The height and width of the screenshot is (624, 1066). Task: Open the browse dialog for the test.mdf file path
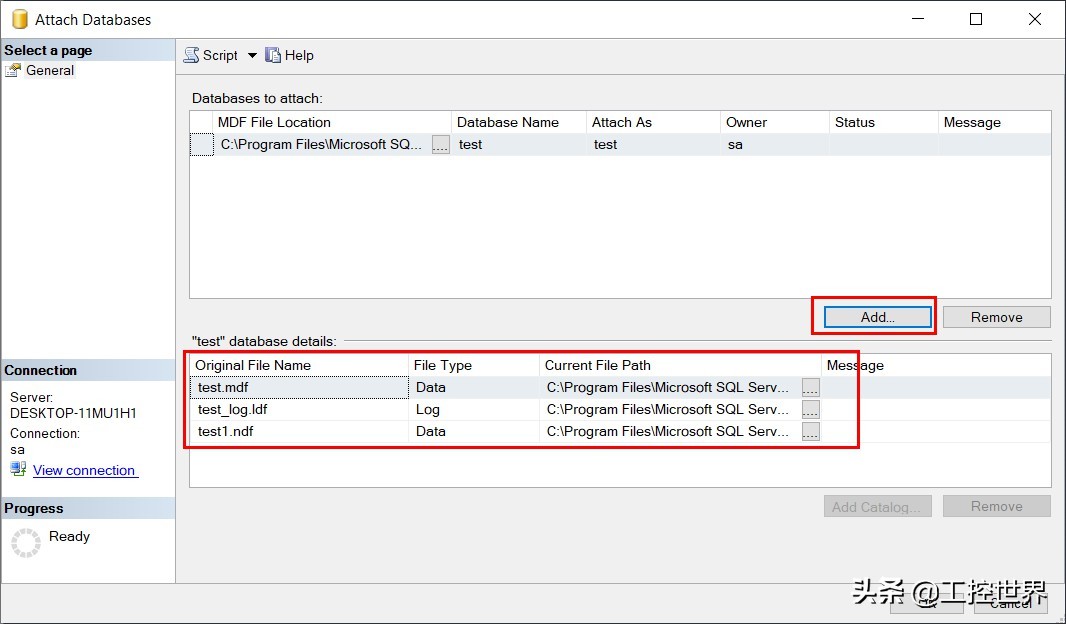[x=810, y=387]
